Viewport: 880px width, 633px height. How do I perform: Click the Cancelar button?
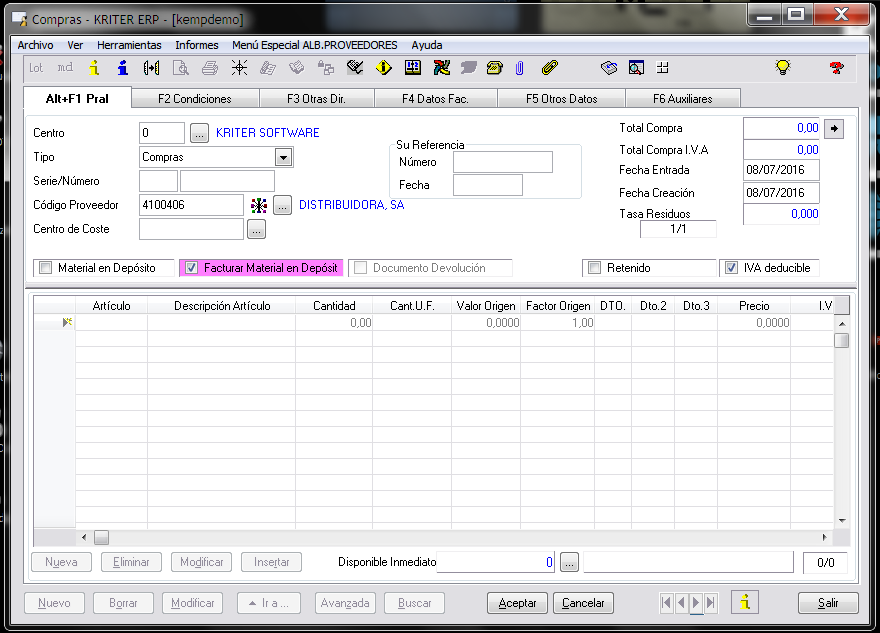[x=583, y=603]
